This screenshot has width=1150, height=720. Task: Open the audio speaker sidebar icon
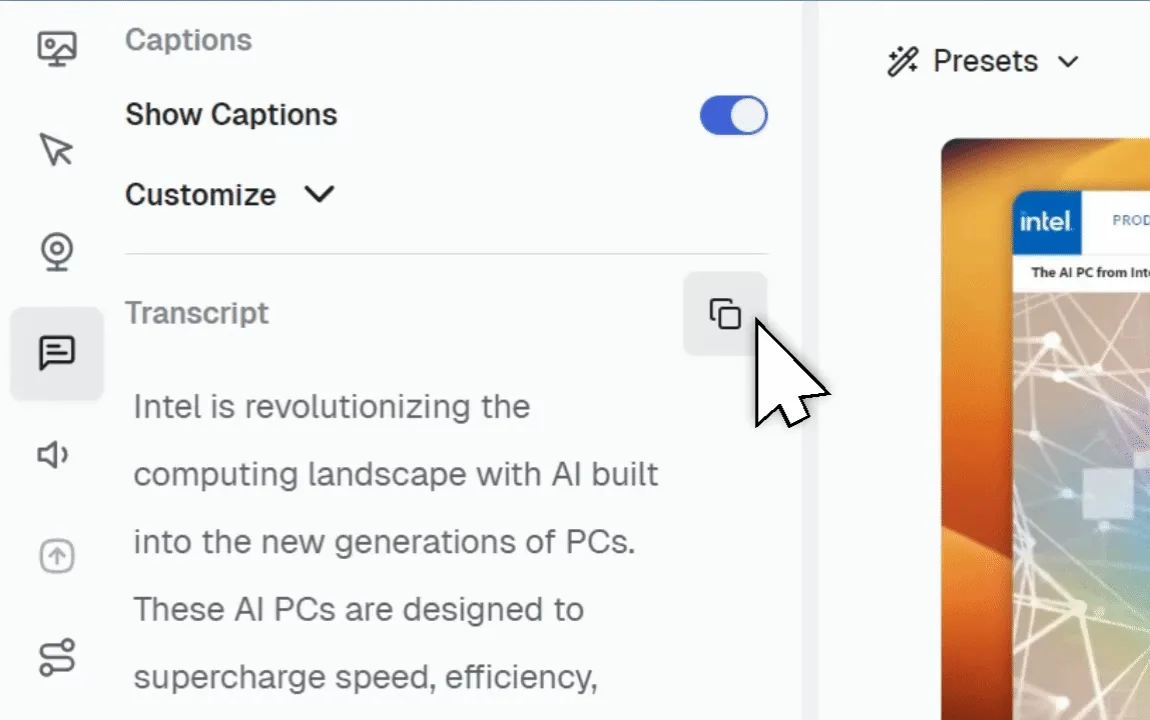point(54,456)
